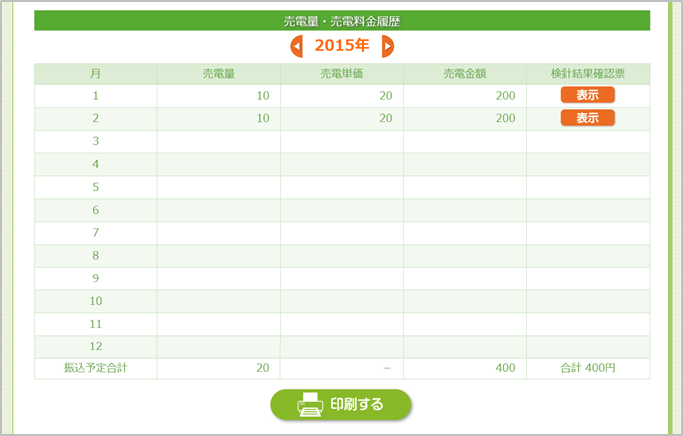
Task: Select the 売電金額 column header
Action: point(464,74)
